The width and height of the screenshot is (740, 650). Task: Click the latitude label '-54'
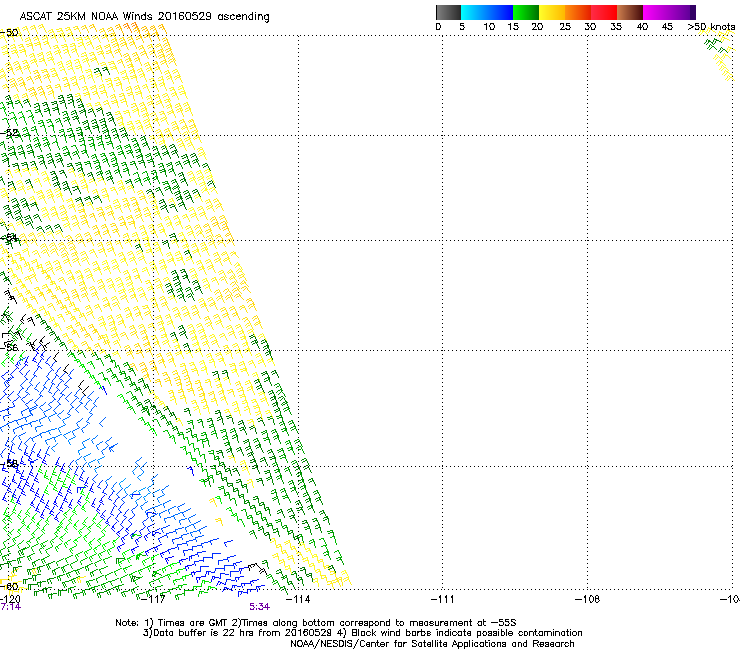tap(9, 238)
